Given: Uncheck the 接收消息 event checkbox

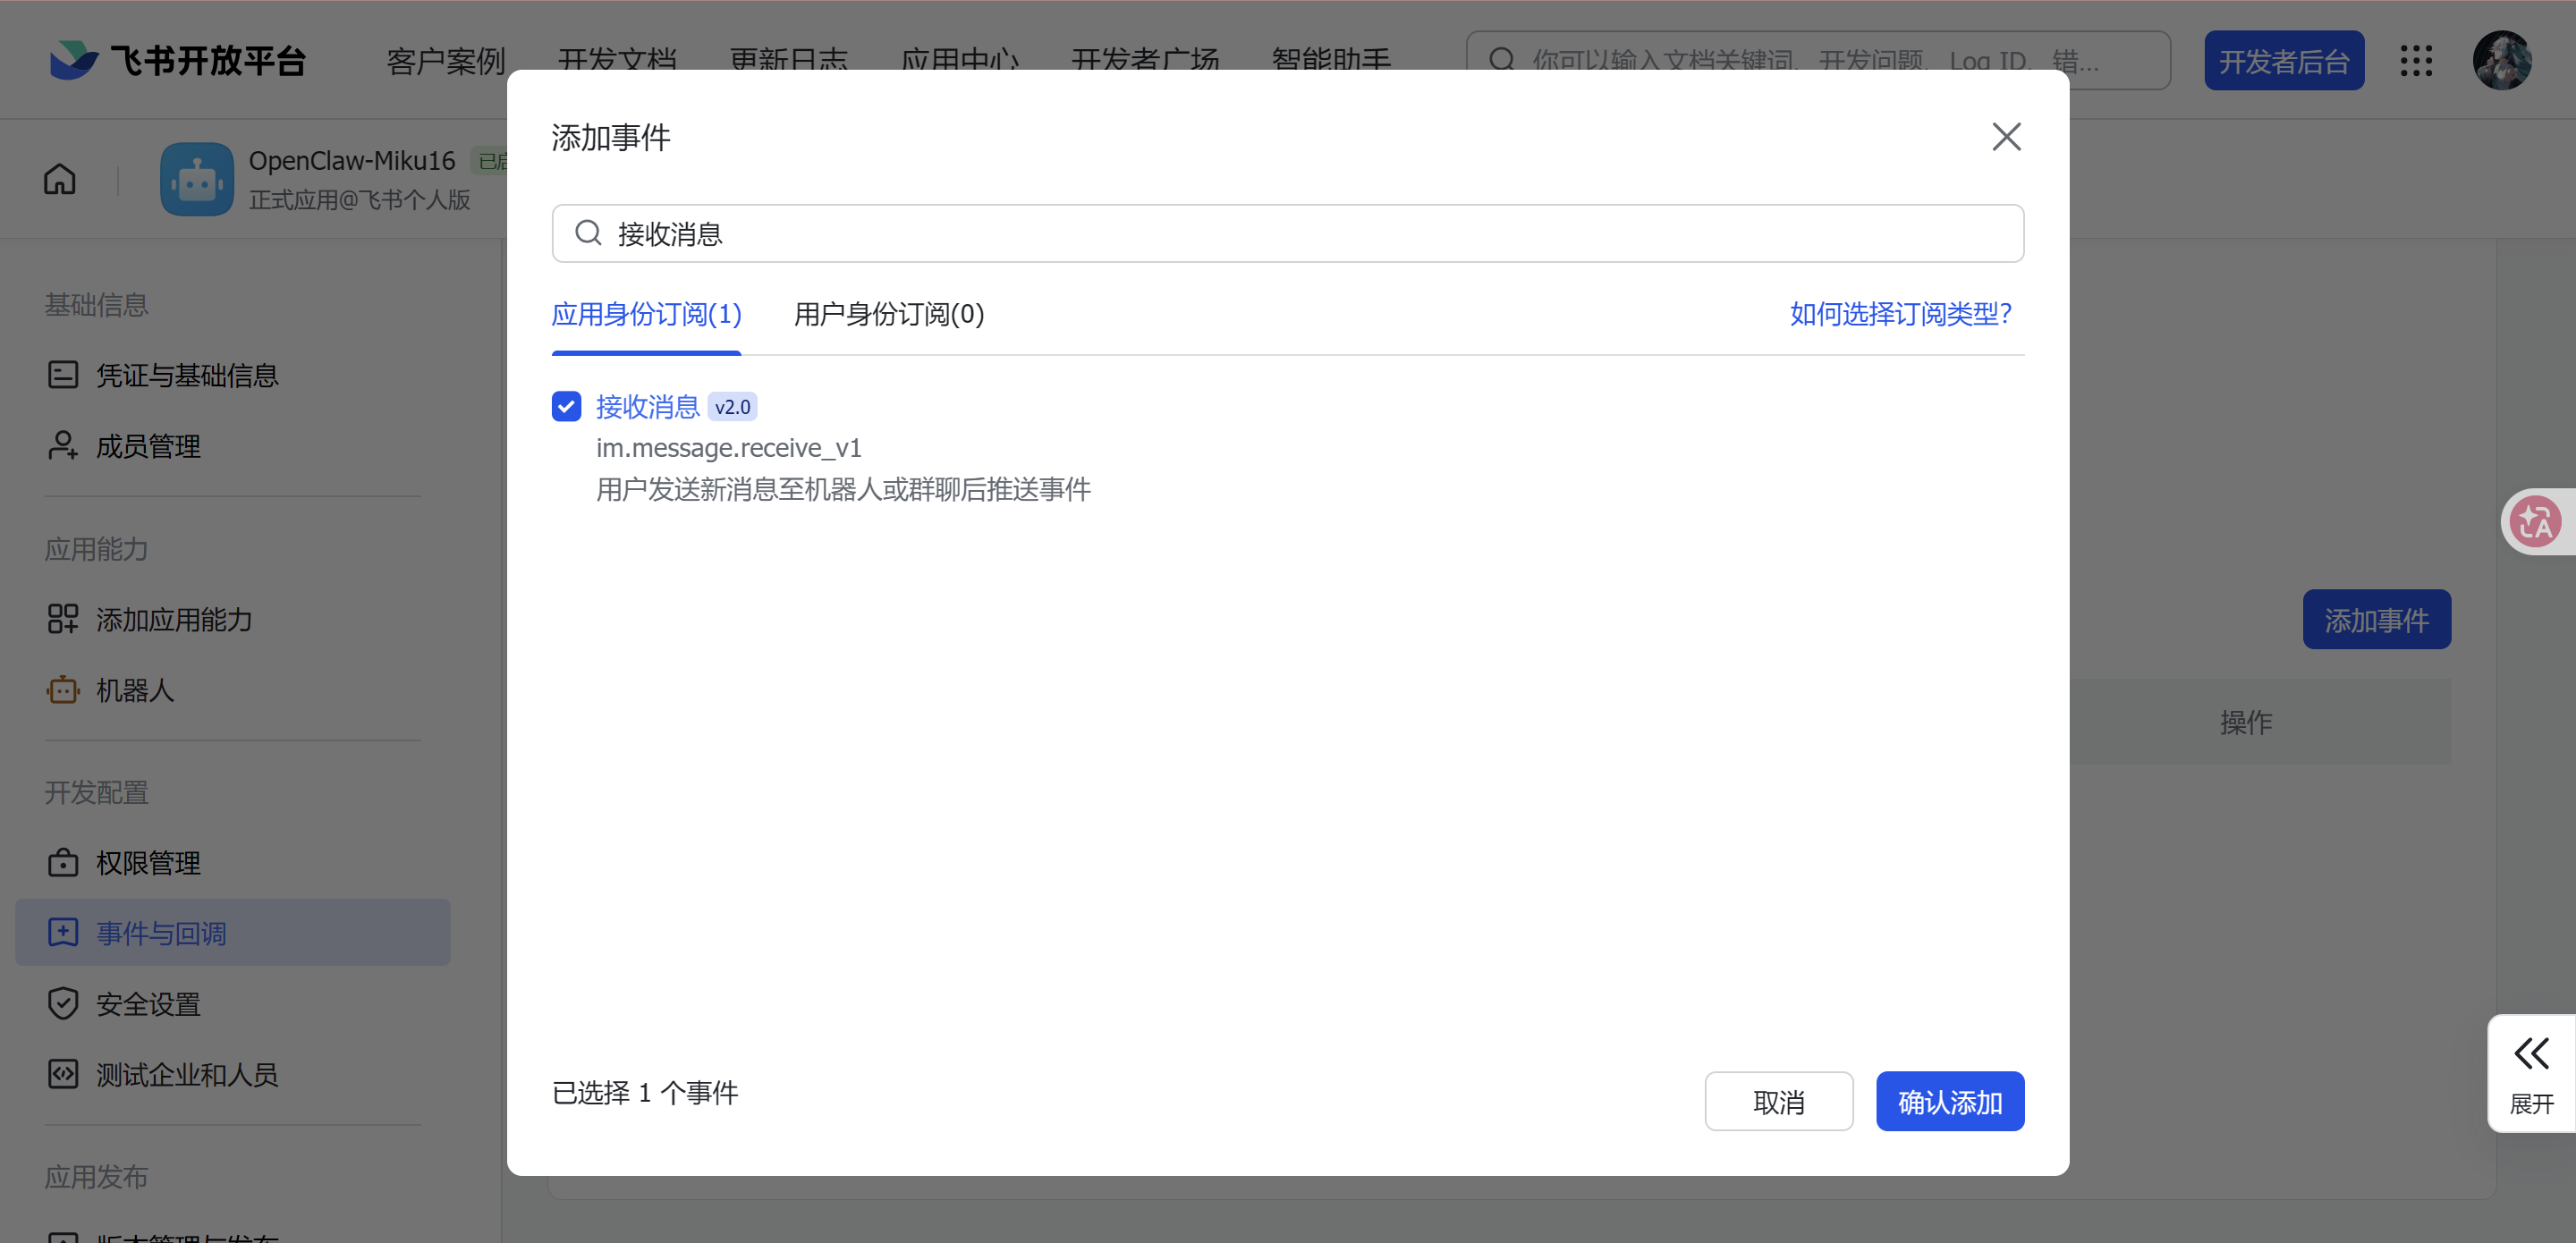Looking at the screenshot, I should coord(566,406).
